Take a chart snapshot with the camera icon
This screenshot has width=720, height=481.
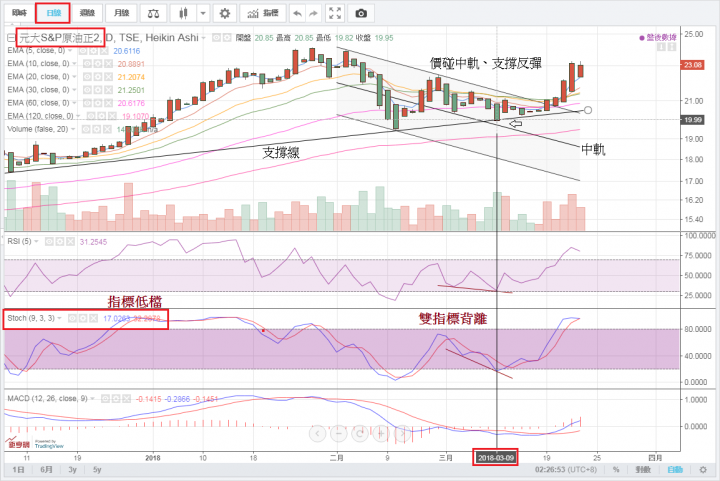[x=361, y=13]
